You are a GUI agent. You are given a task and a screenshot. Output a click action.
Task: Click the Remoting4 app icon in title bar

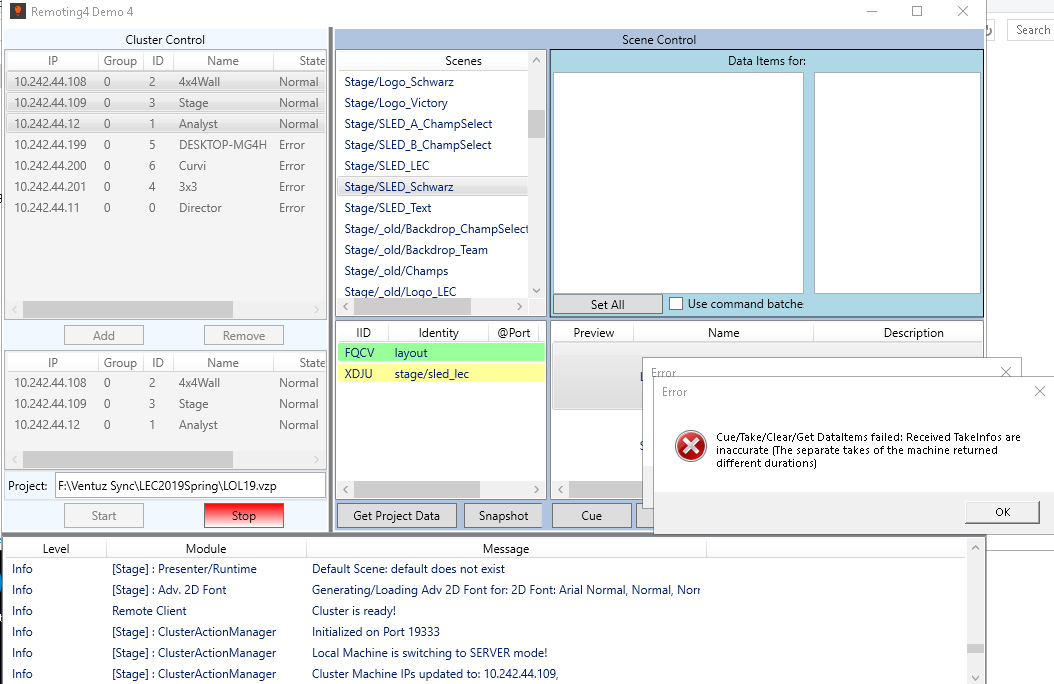tap(17, 11)
